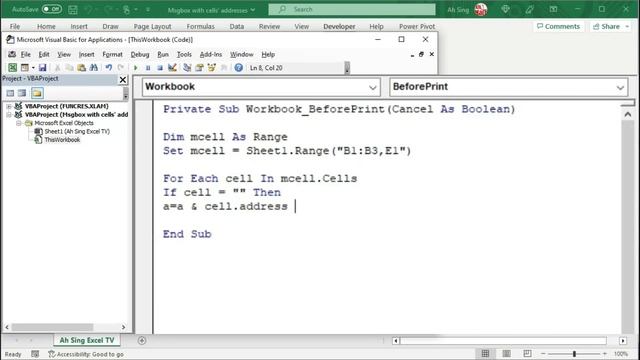Viewport: 640px width, 360px height.
Task: Click the diamond premium icon in Excel title bar
Action: 505,9
